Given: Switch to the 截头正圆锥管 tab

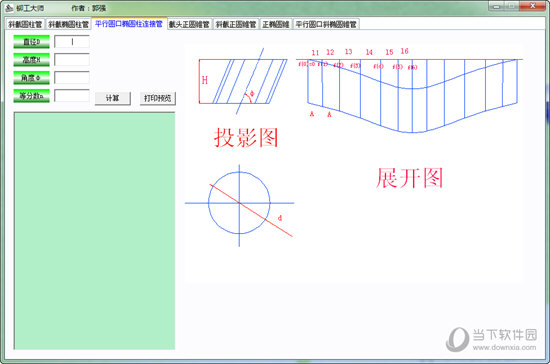Looking at the screenshot, I should pyautogui.click(x=189, y=24).
